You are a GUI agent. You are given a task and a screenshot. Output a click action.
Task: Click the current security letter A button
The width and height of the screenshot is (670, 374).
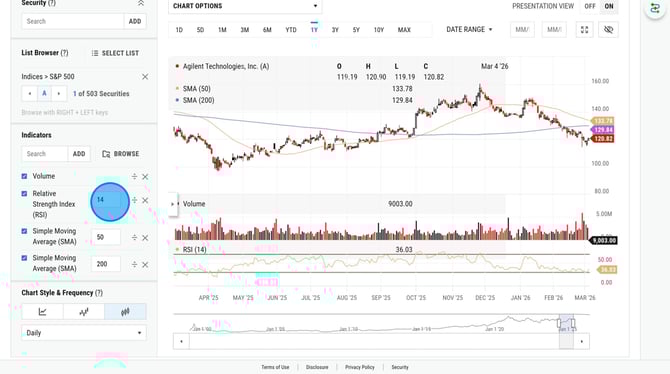point(44,94)
